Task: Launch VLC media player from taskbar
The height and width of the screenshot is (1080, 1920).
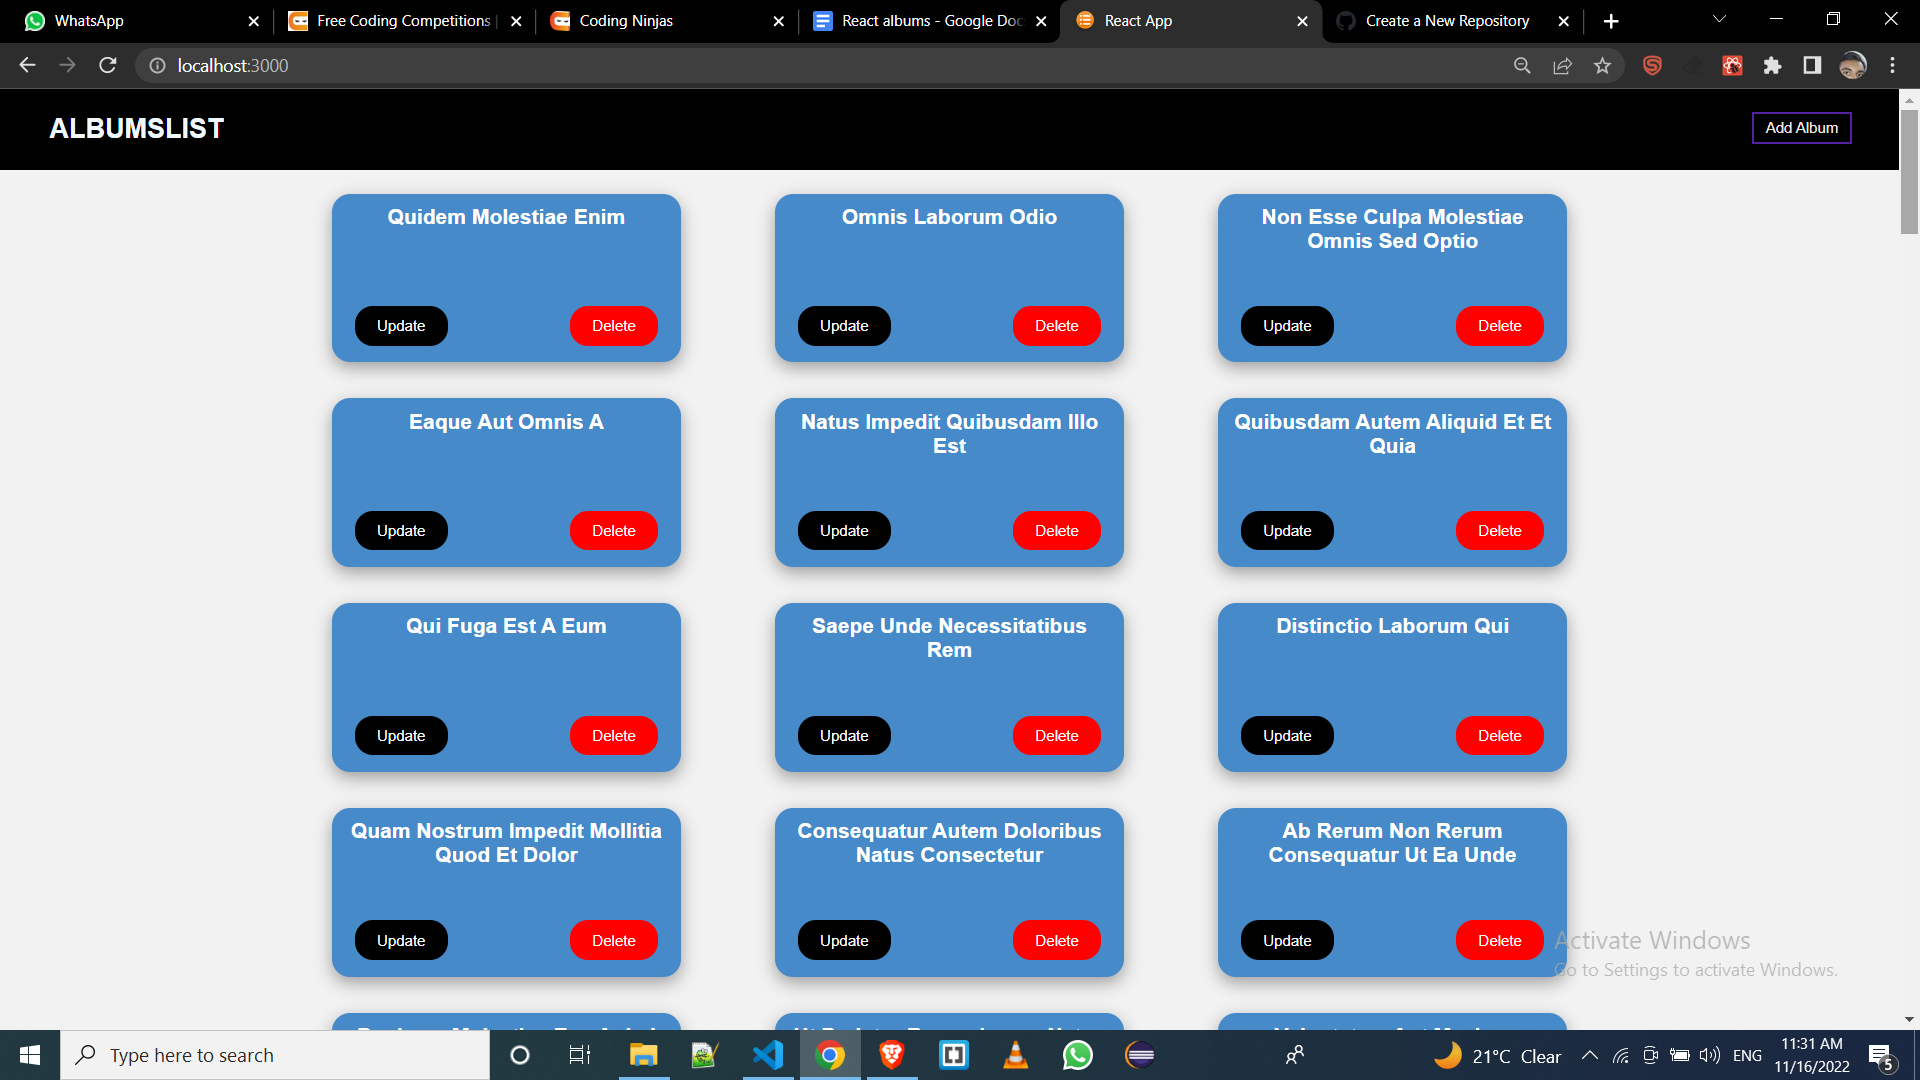Action: [x=1016, y=1055]
